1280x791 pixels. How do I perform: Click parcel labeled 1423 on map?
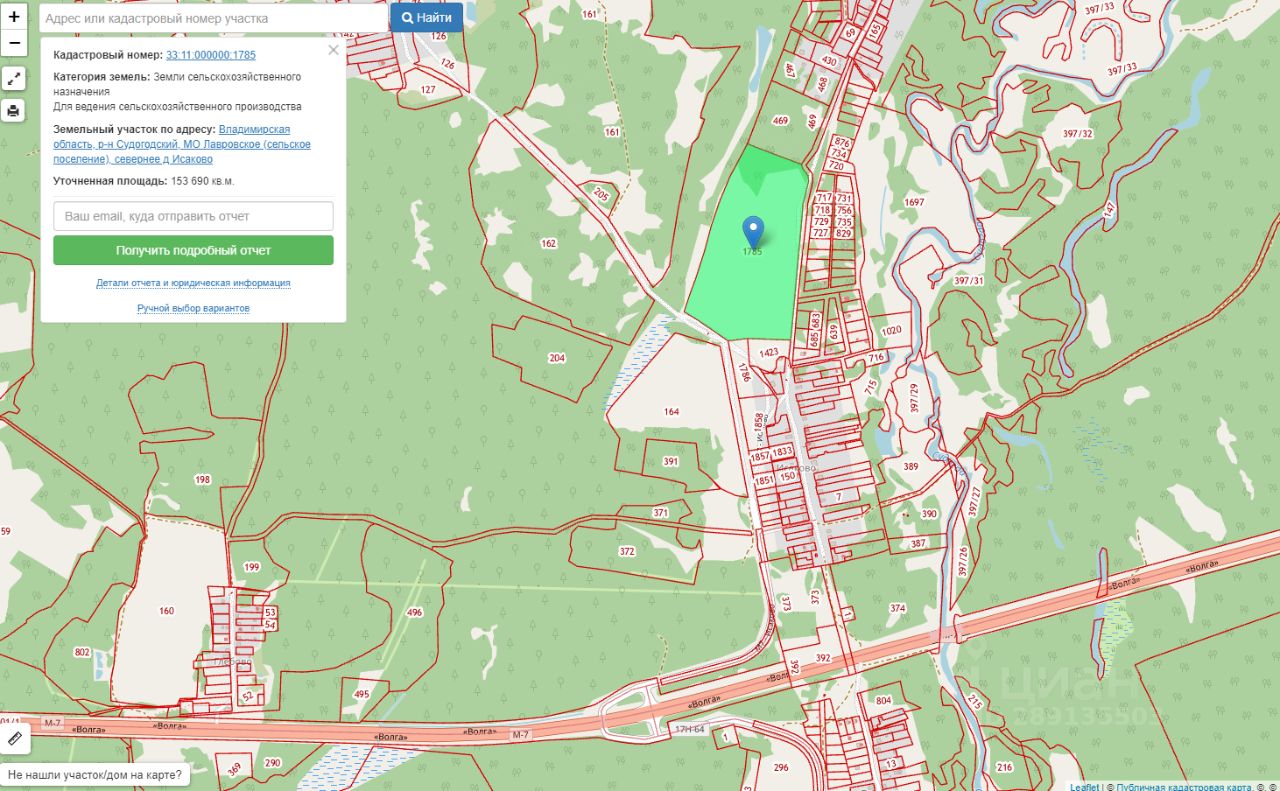click(769, 352)
